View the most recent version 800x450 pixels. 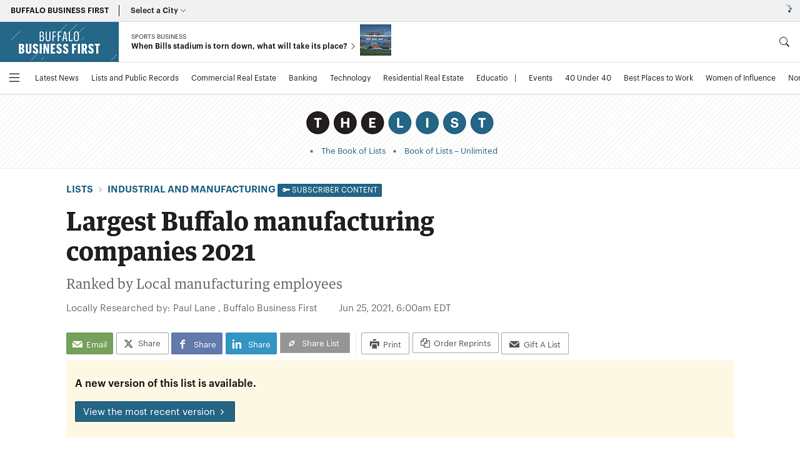coord(155,411)
